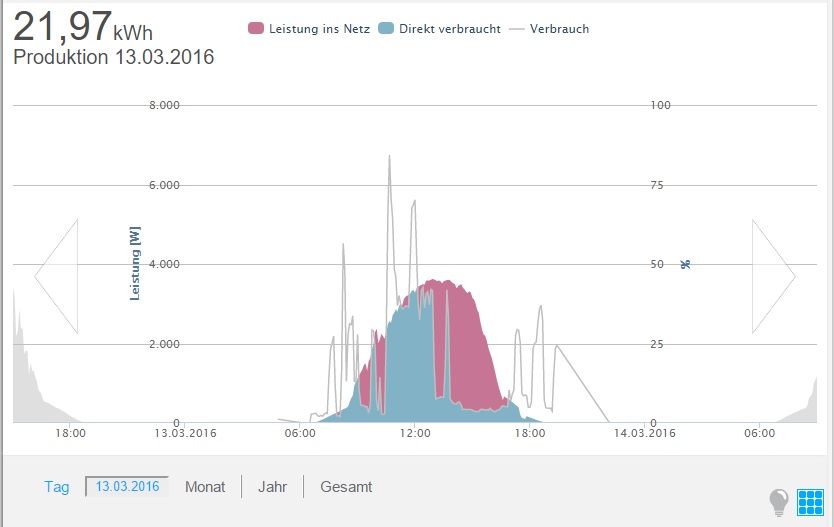Viewport: 834px width, 527px height.
Task: Switch to the Tag view
Action: click(57, 487)
